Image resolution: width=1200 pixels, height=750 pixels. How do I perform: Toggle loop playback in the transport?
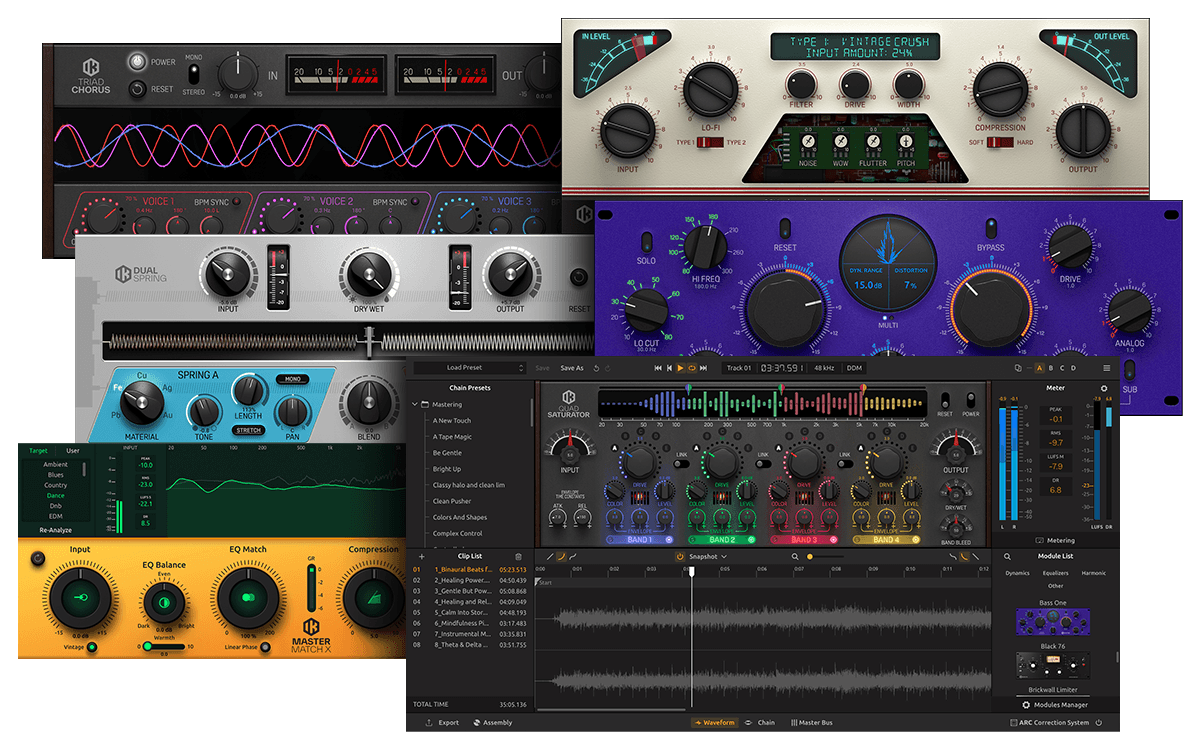click(x=693, y=368)
